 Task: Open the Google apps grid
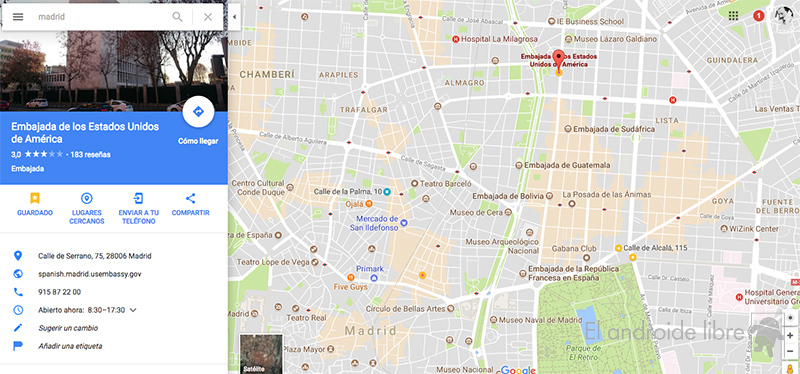[x=733, y=16]
